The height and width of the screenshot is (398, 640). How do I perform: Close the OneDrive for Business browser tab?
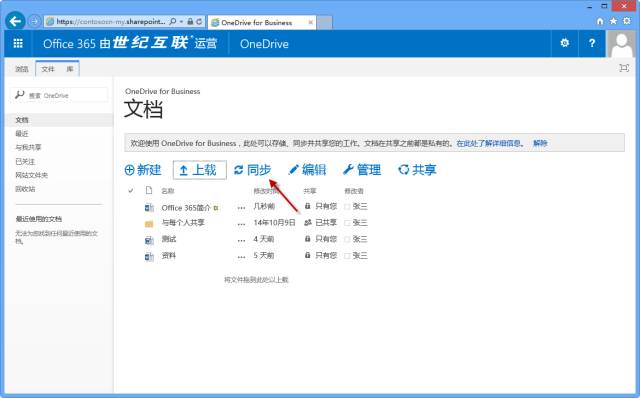coord(311,22)
